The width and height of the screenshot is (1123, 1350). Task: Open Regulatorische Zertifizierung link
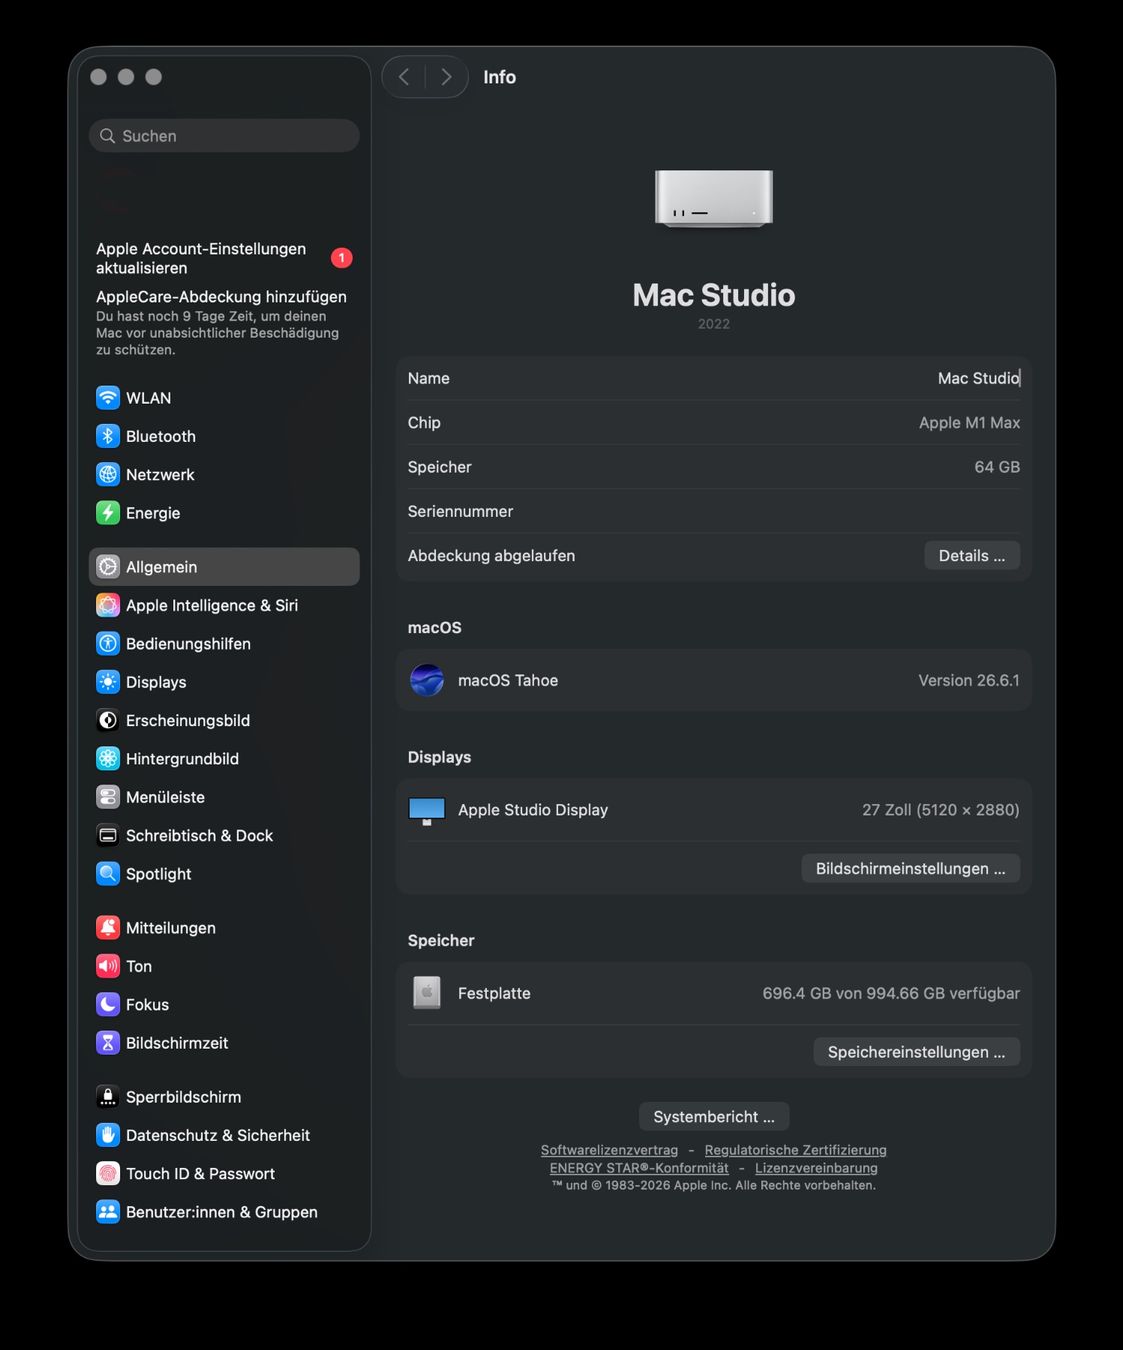(796, 1150)
